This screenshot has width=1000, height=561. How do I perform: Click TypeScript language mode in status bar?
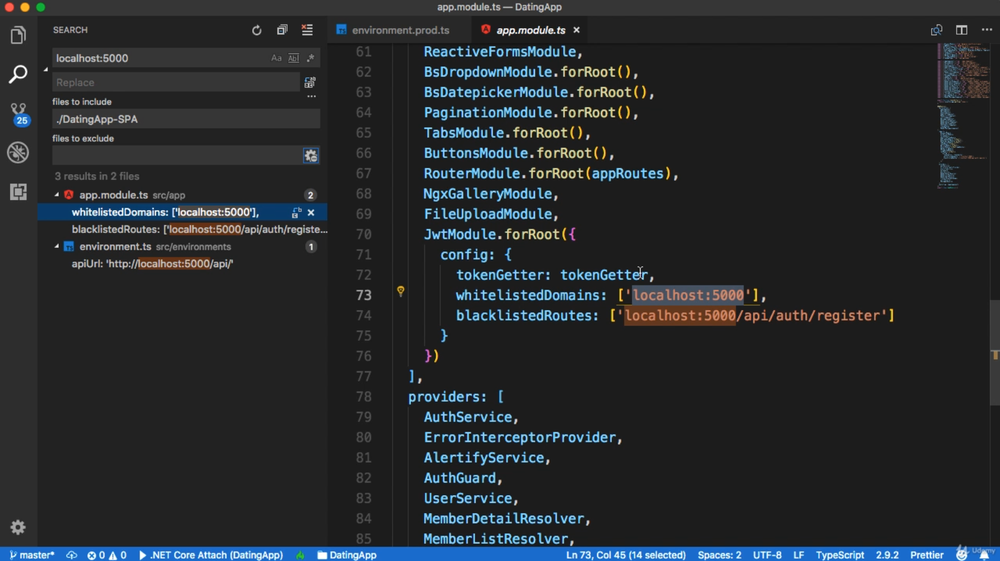pyautogui.click(x=839, y=554)
